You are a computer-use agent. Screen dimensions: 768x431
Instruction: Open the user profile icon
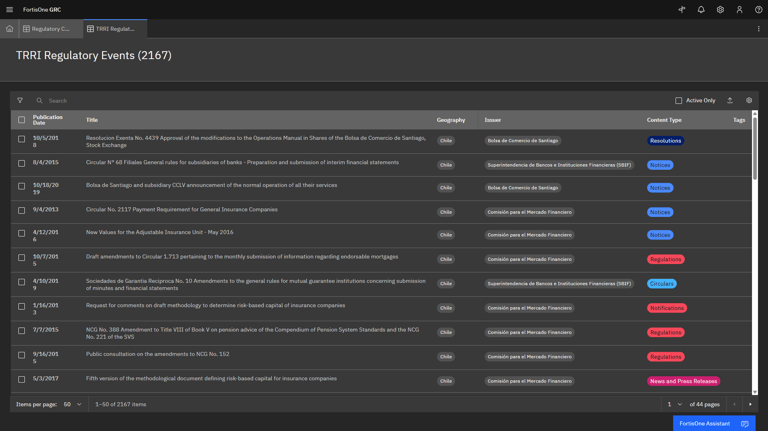tap(739, 10)
